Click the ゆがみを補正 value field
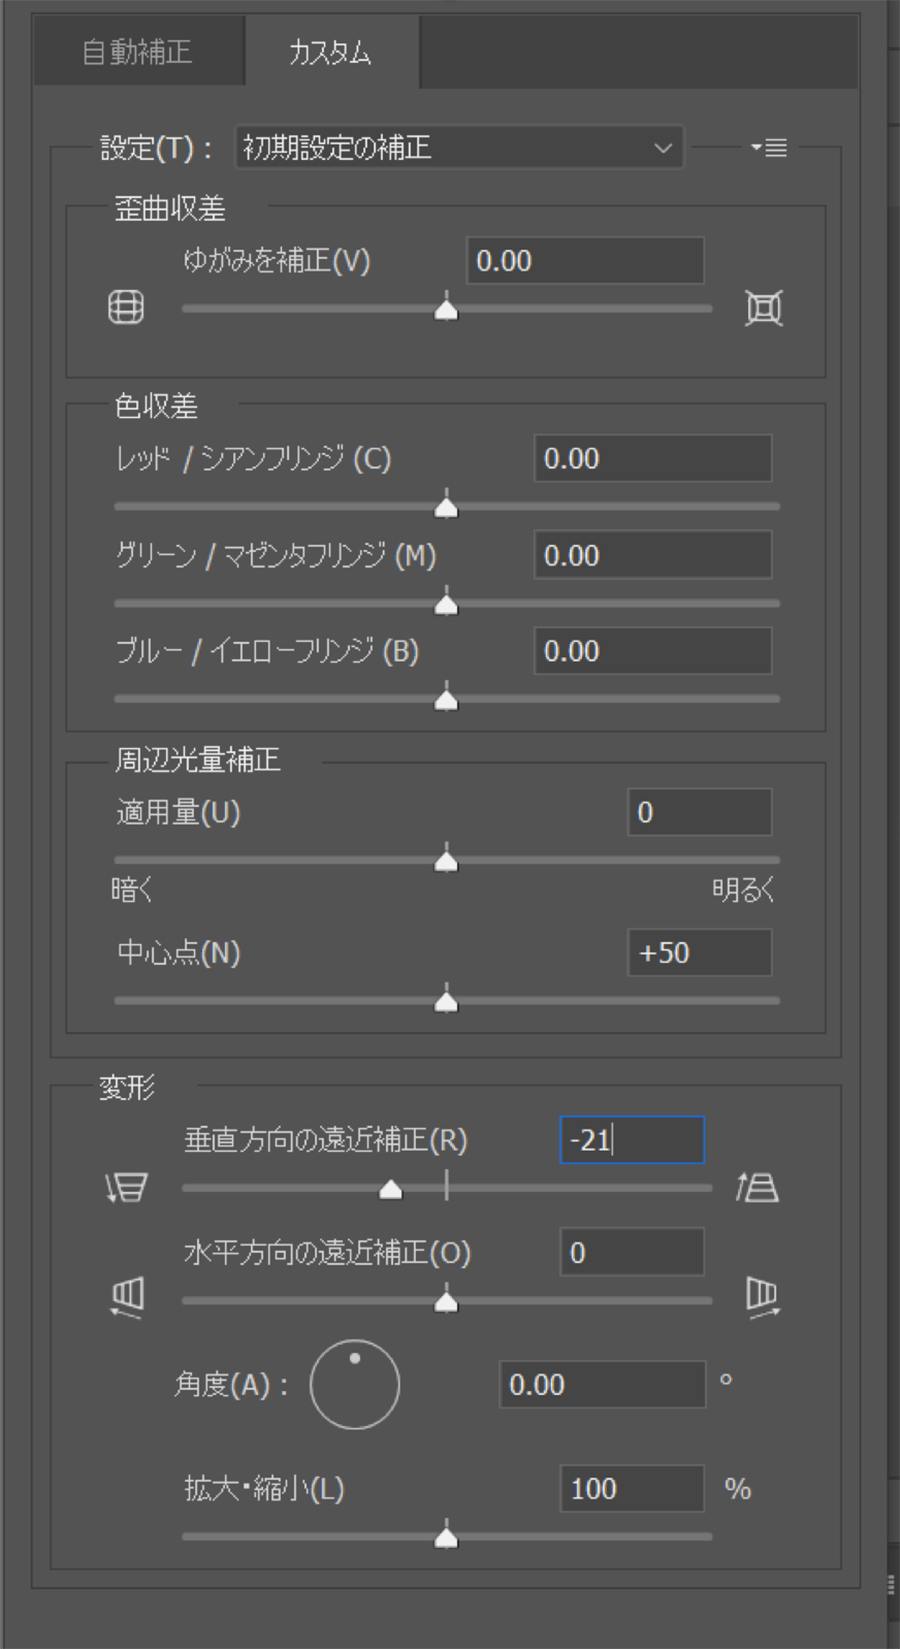Image resolution: width=900 pixels, height=1649 pixels. pos(585,261)
